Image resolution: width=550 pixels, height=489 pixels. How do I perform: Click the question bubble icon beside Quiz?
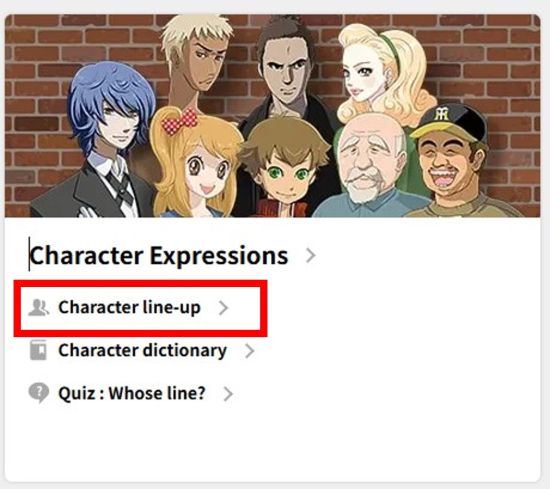[39, 393]
